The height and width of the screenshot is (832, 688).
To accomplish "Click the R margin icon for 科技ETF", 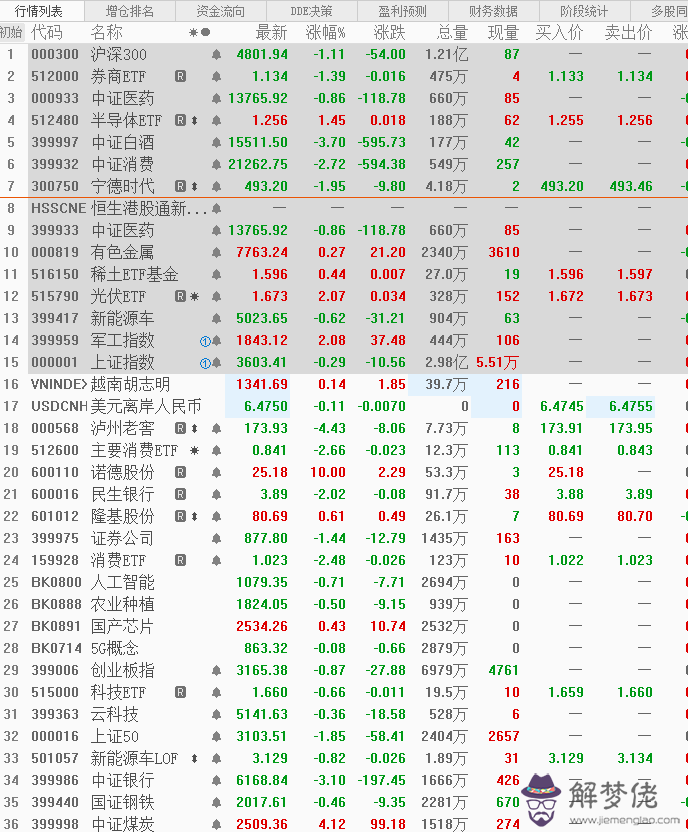I will [x=180, y=692].
